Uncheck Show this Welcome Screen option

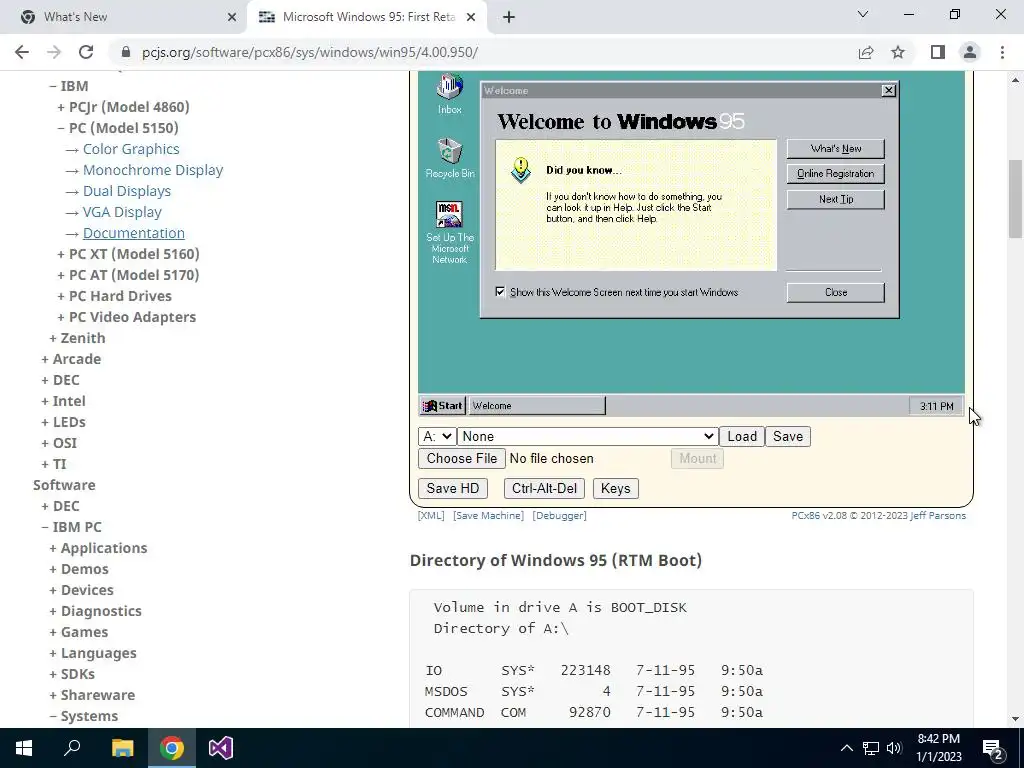tap(500, 292)
